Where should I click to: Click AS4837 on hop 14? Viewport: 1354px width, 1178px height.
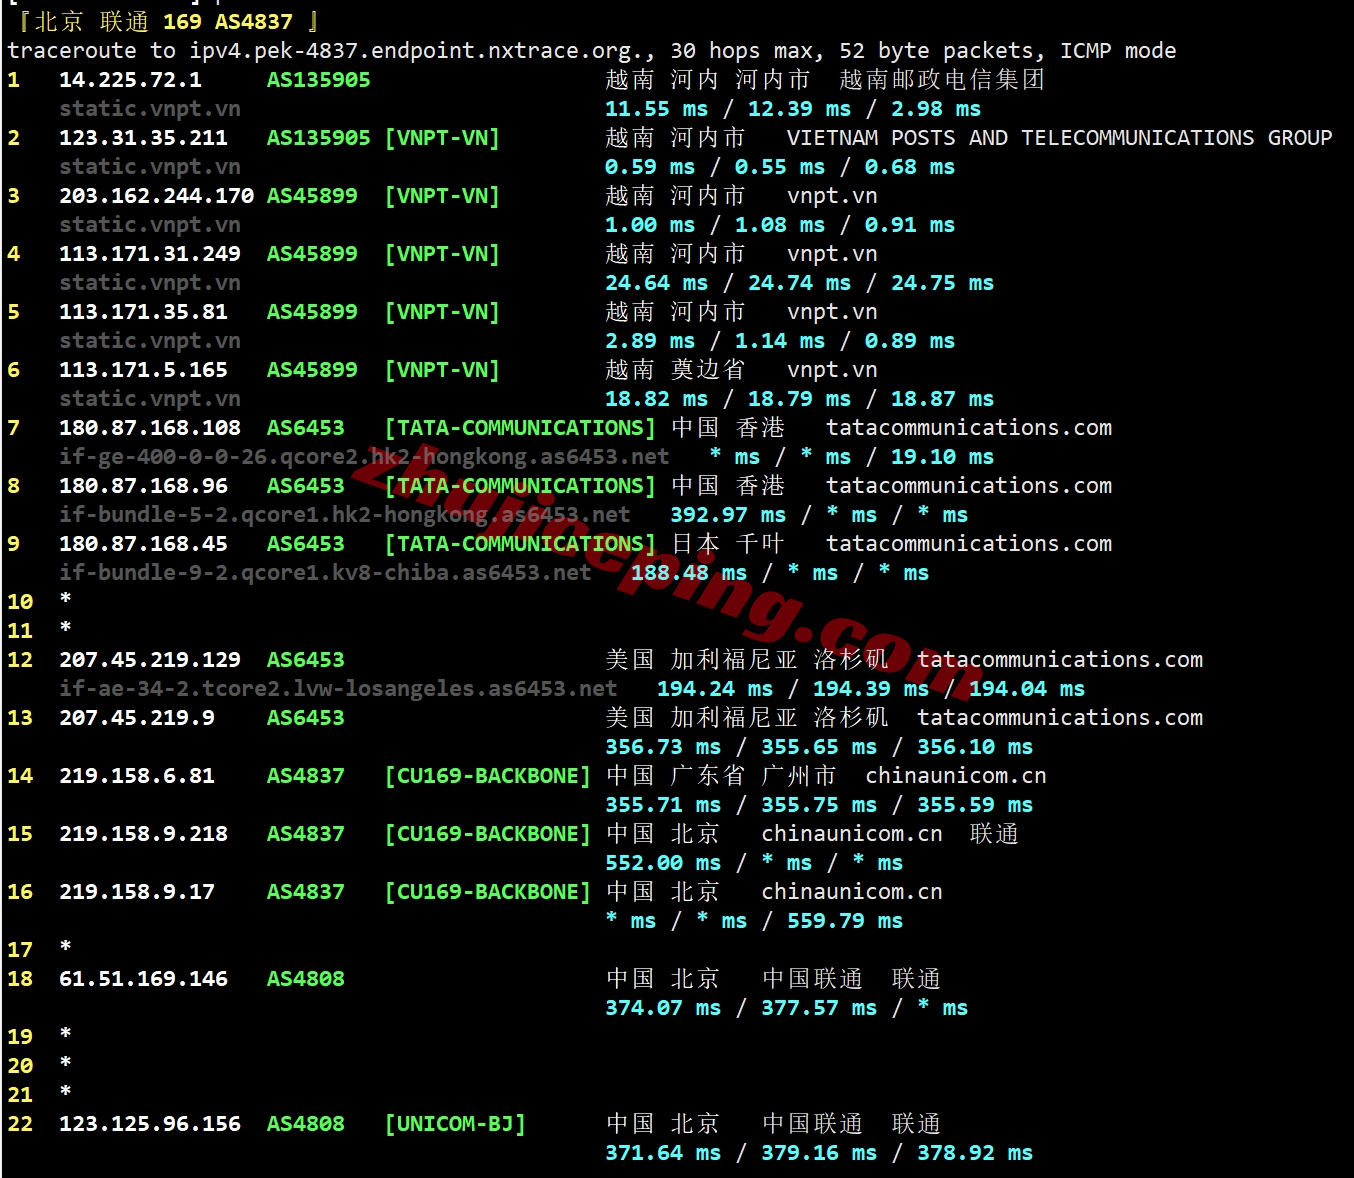[305, 776]
